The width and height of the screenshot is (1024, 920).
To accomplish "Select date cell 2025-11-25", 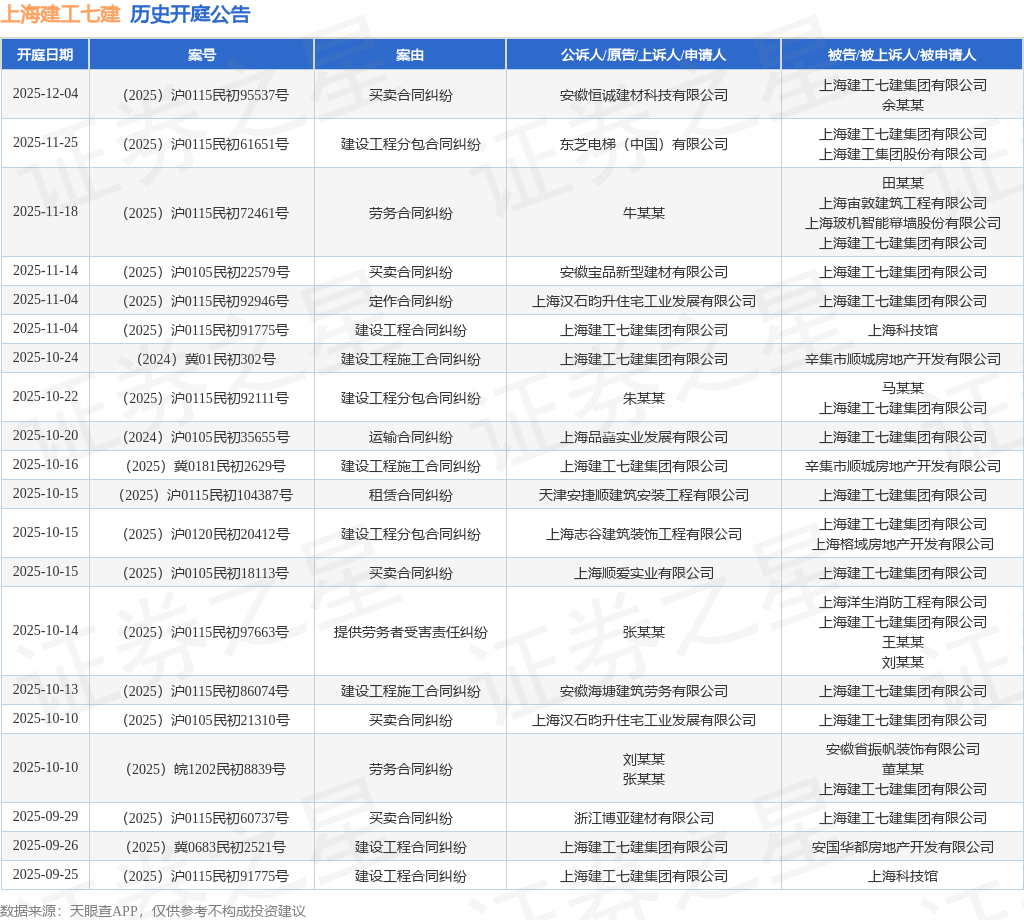I will (x=45, y=142).
